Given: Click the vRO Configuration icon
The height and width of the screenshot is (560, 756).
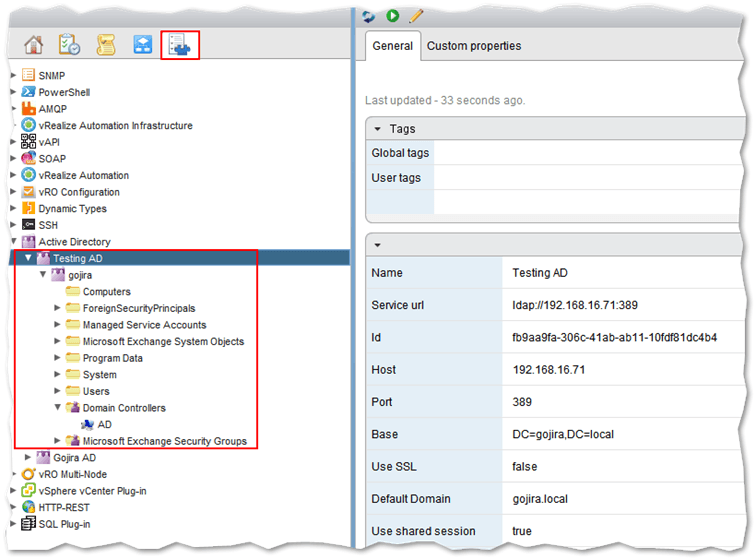Looking at the screenshot, I should click(28, 191).
